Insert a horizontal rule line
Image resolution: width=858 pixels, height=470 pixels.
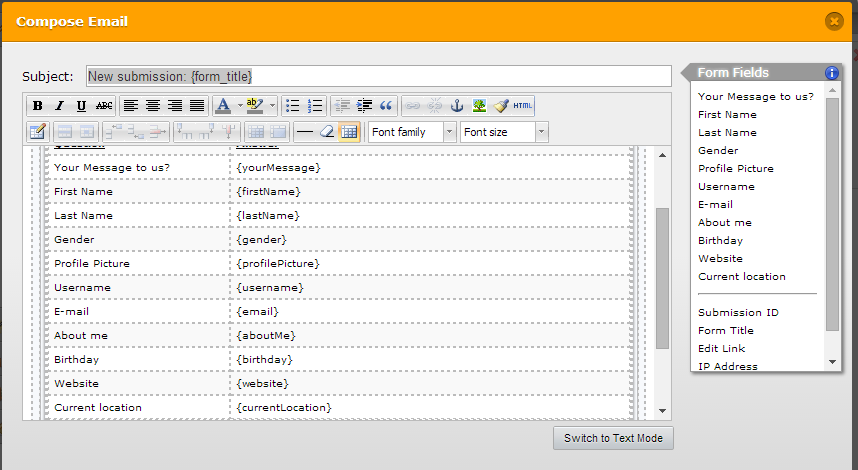point(305,132)
